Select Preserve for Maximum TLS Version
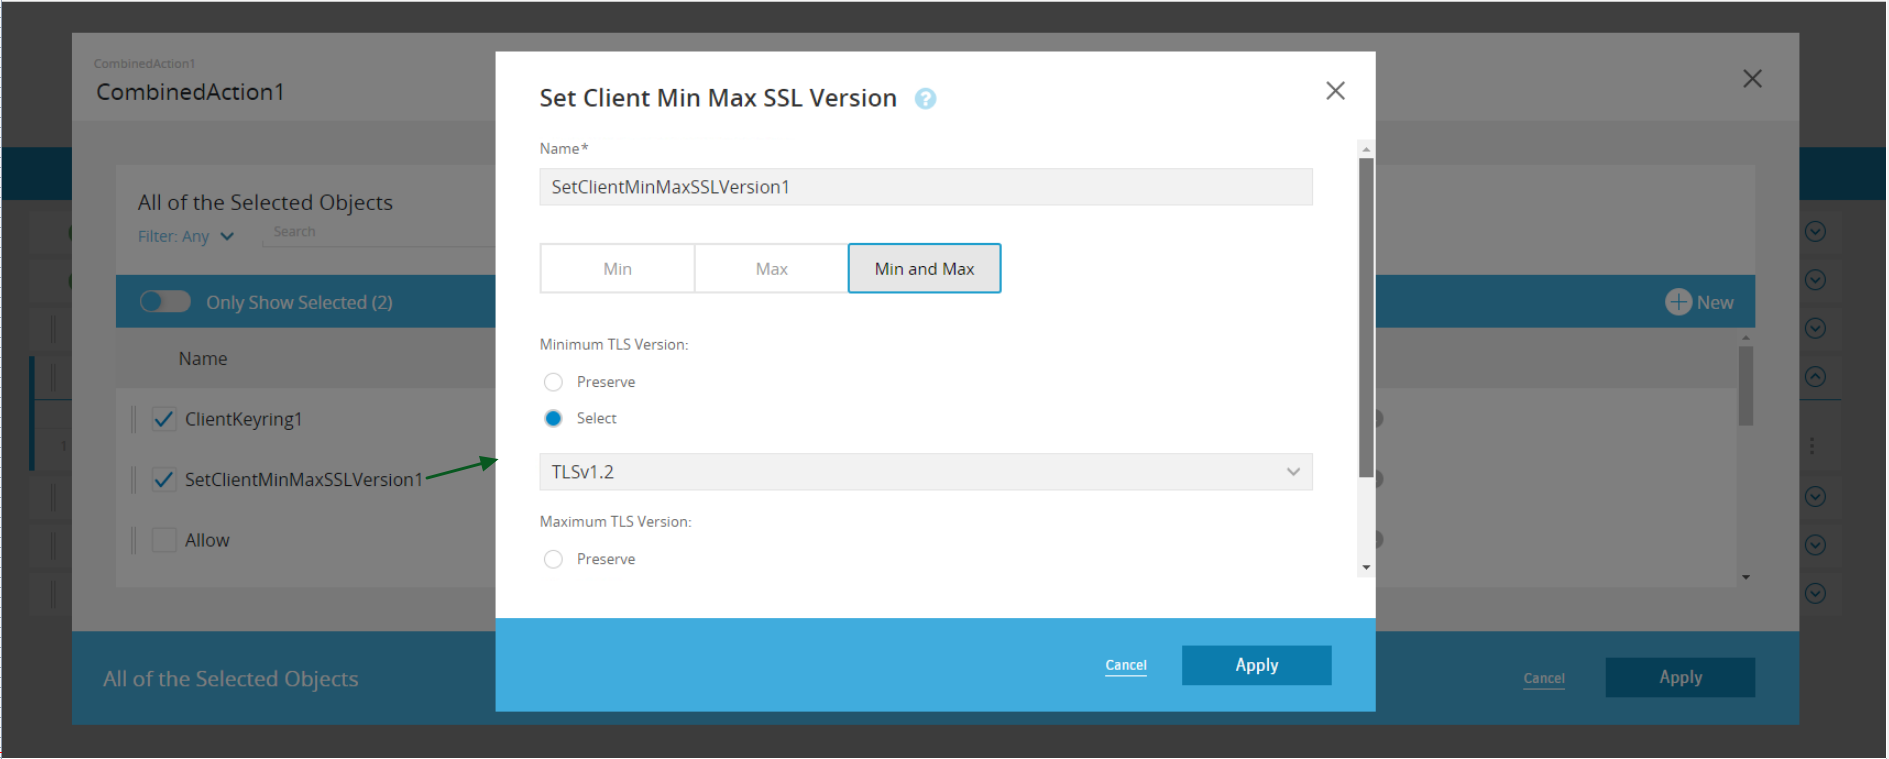 point(553,559)
